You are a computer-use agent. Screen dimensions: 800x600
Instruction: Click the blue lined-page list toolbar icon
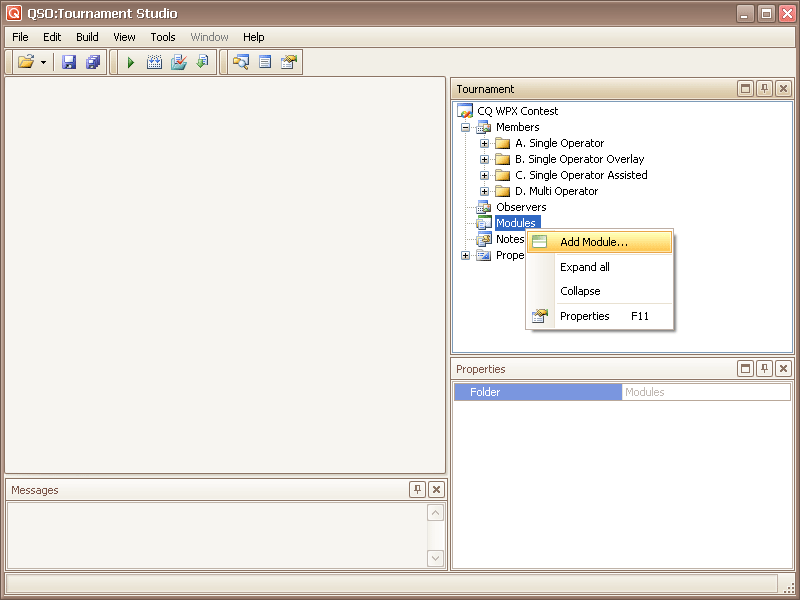pyautogui.click(x=265, y=62)
